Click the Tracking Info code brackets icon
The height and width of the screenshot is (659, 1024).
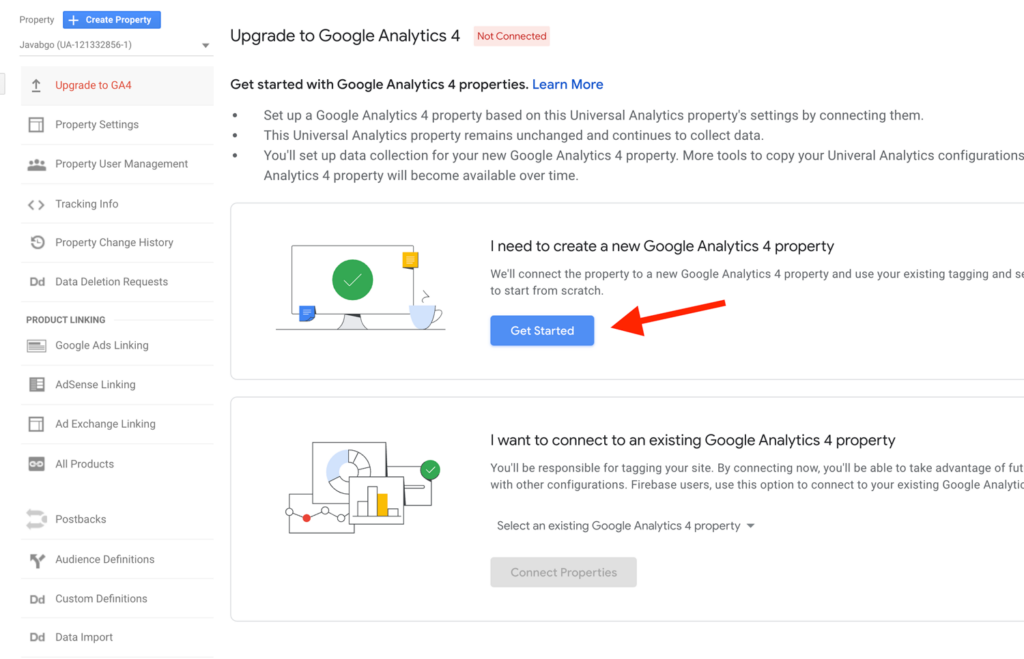(x=37, y=204)
